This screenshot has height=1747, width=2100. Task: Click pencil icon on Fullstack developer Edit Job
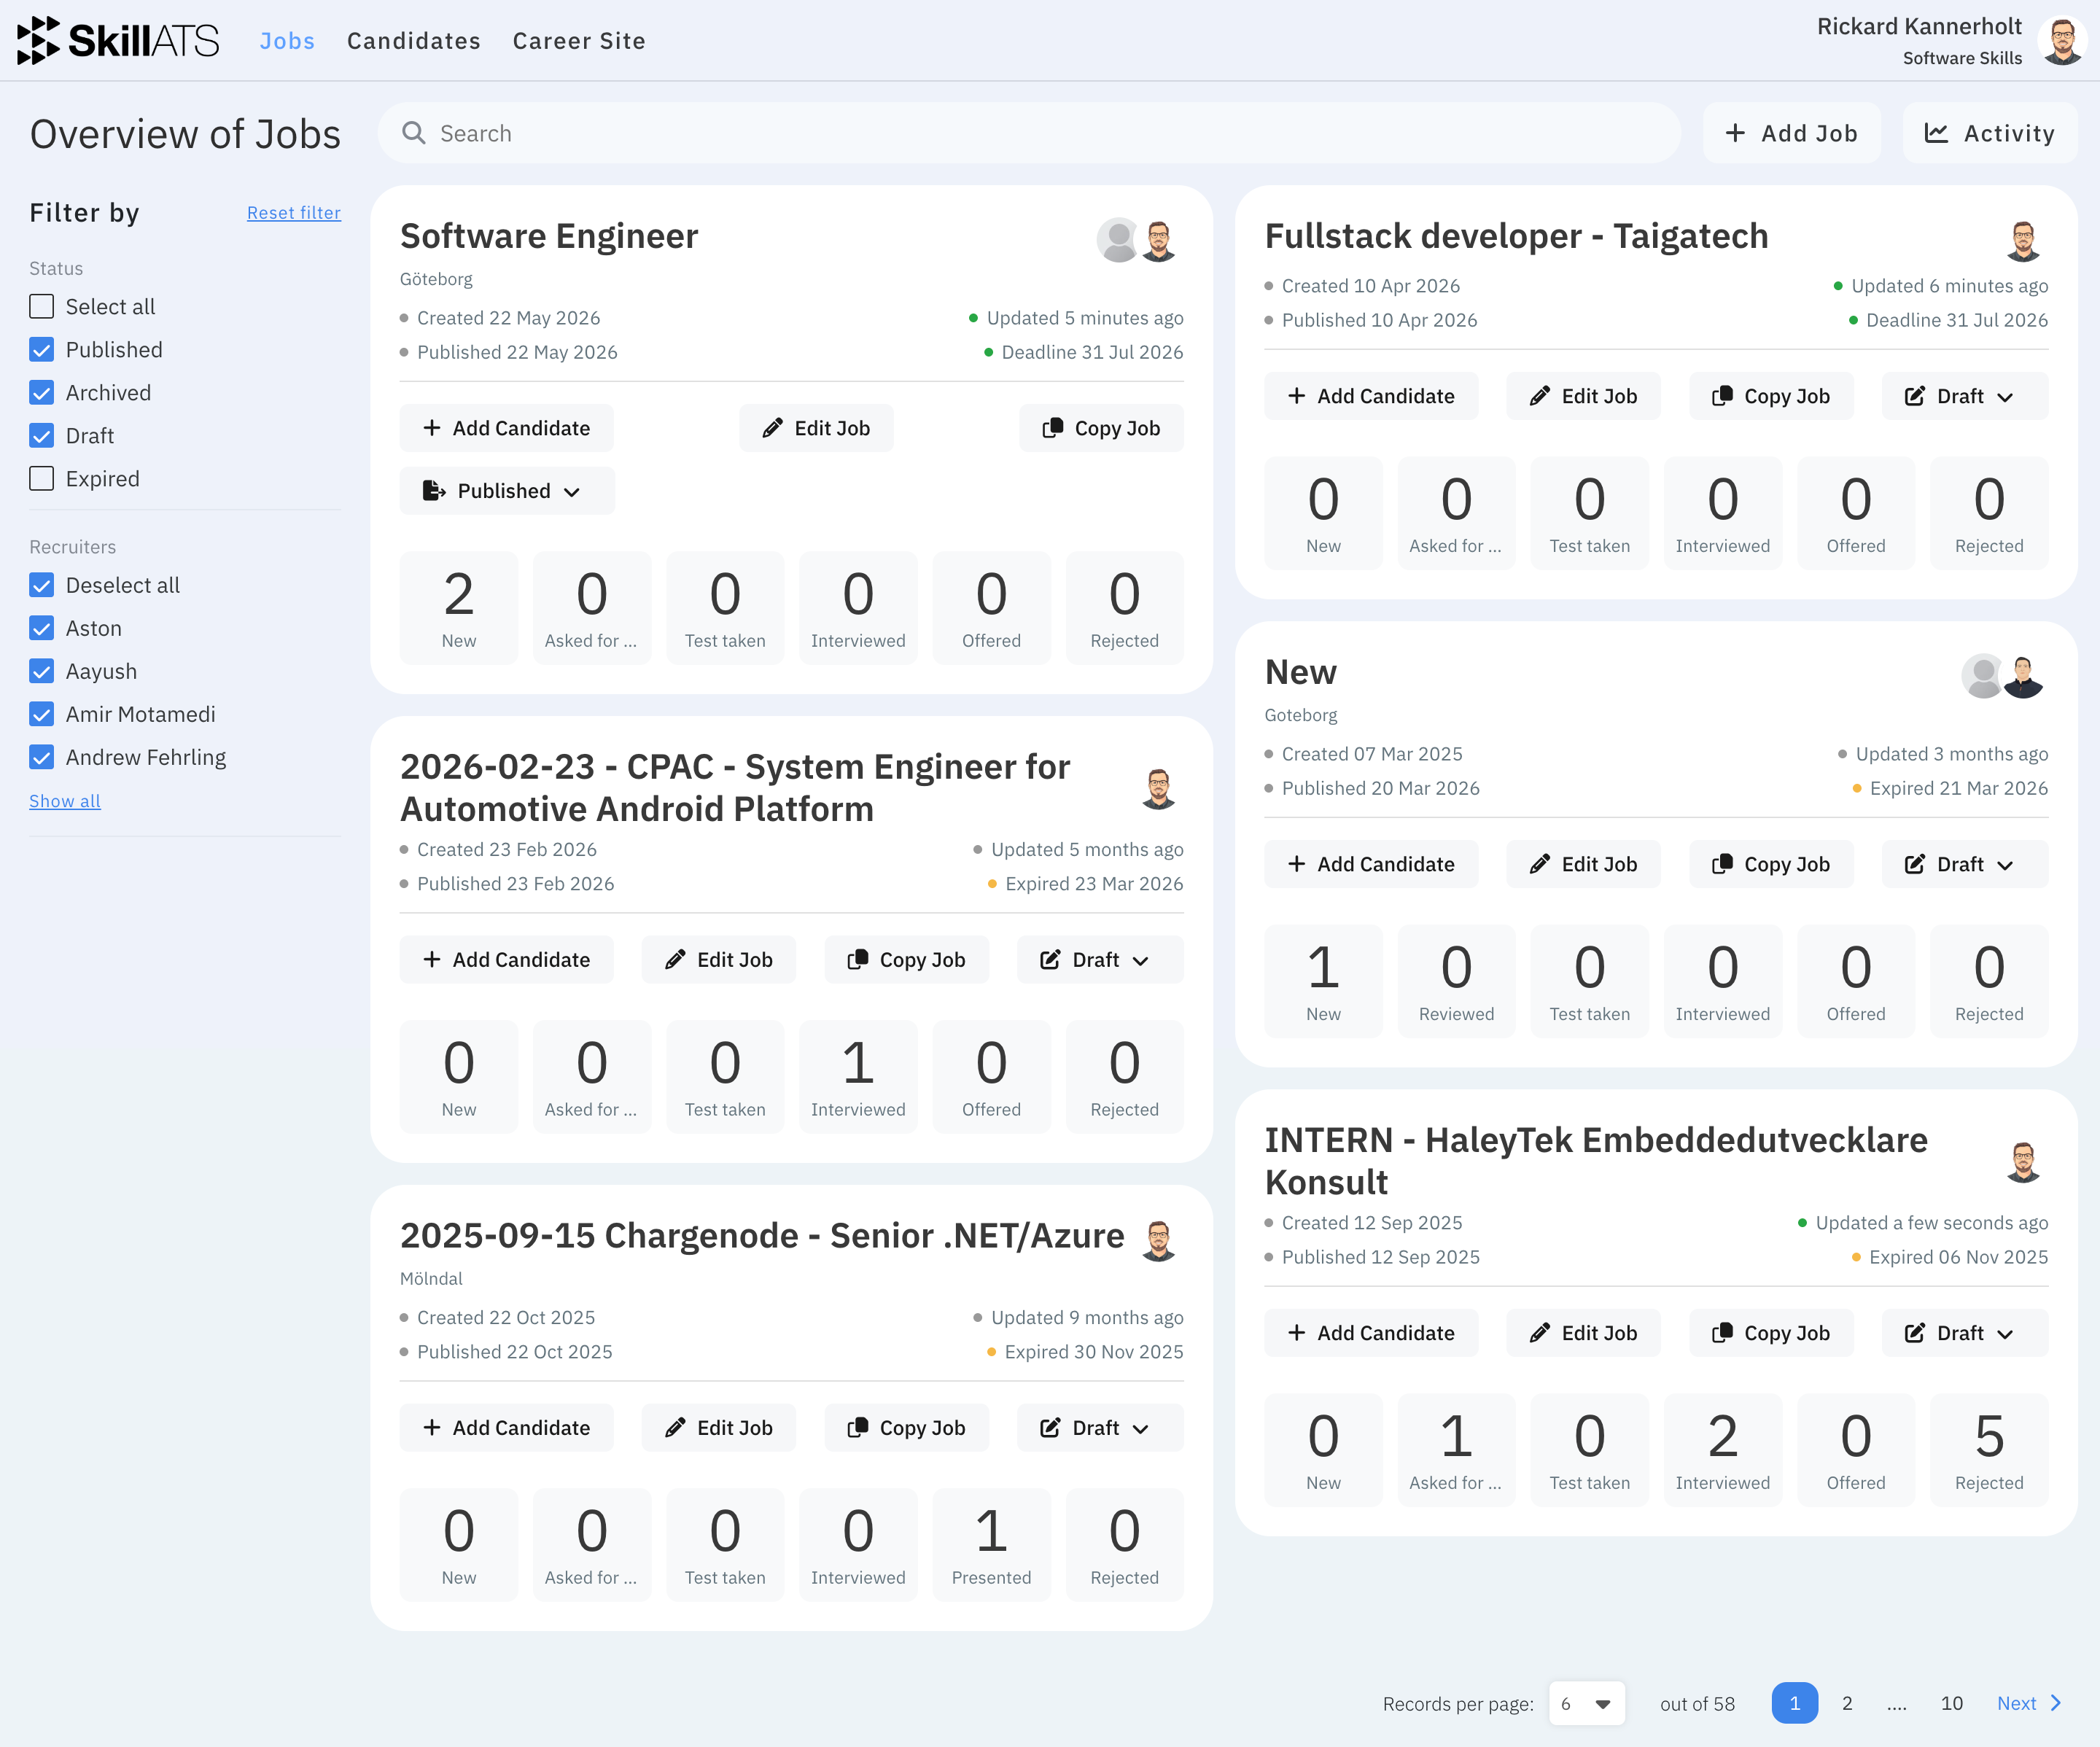[x=1540, y=396]
